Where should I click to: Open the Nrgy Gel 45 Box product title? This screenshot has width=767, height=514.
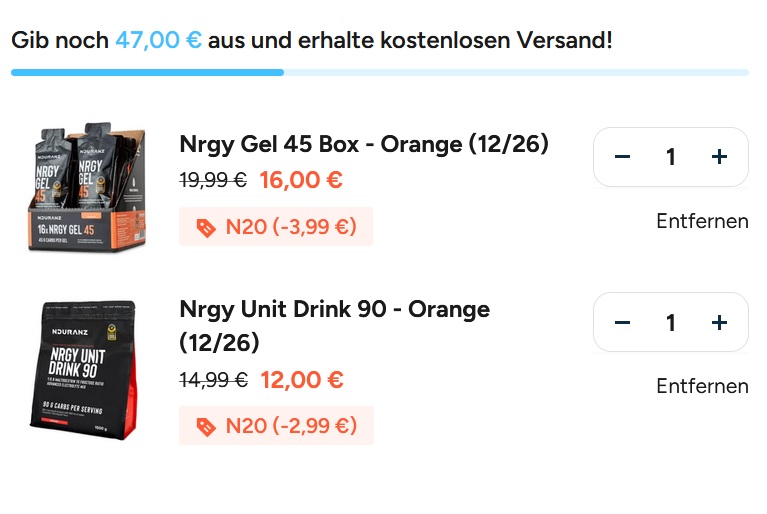[364, 144]
